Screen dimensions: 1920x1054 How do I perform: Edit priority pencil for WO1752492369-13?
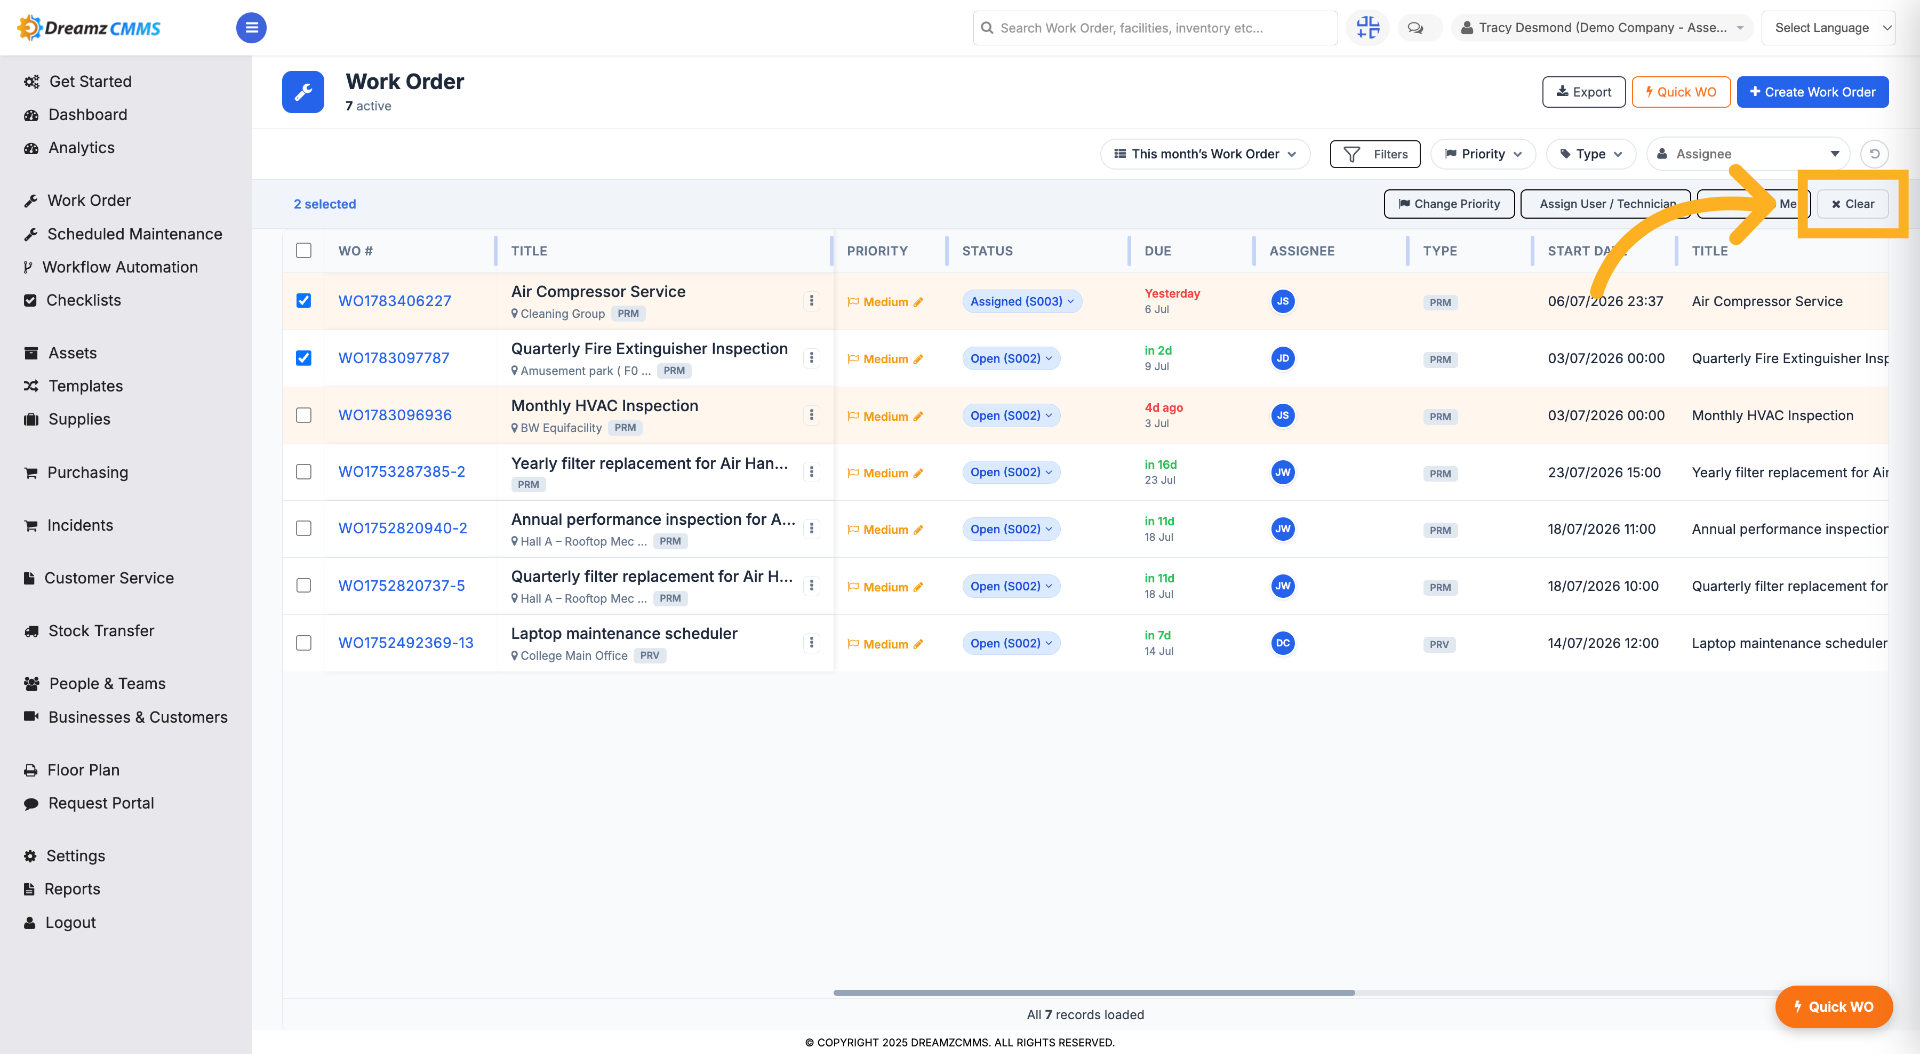[918, 644]
